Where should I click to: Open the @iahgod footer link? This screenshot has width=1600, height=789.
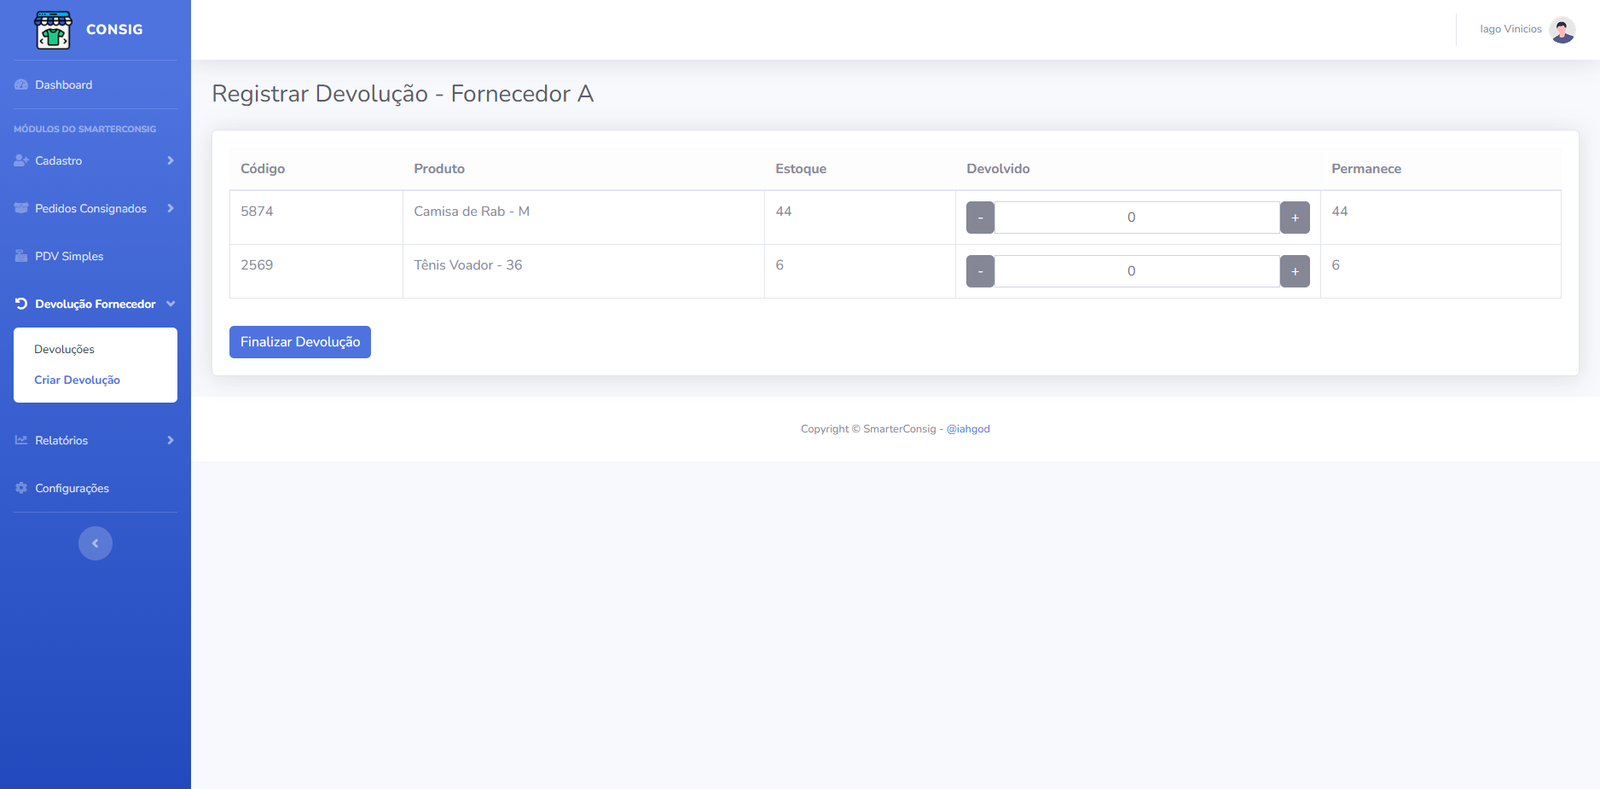[968, 429]
